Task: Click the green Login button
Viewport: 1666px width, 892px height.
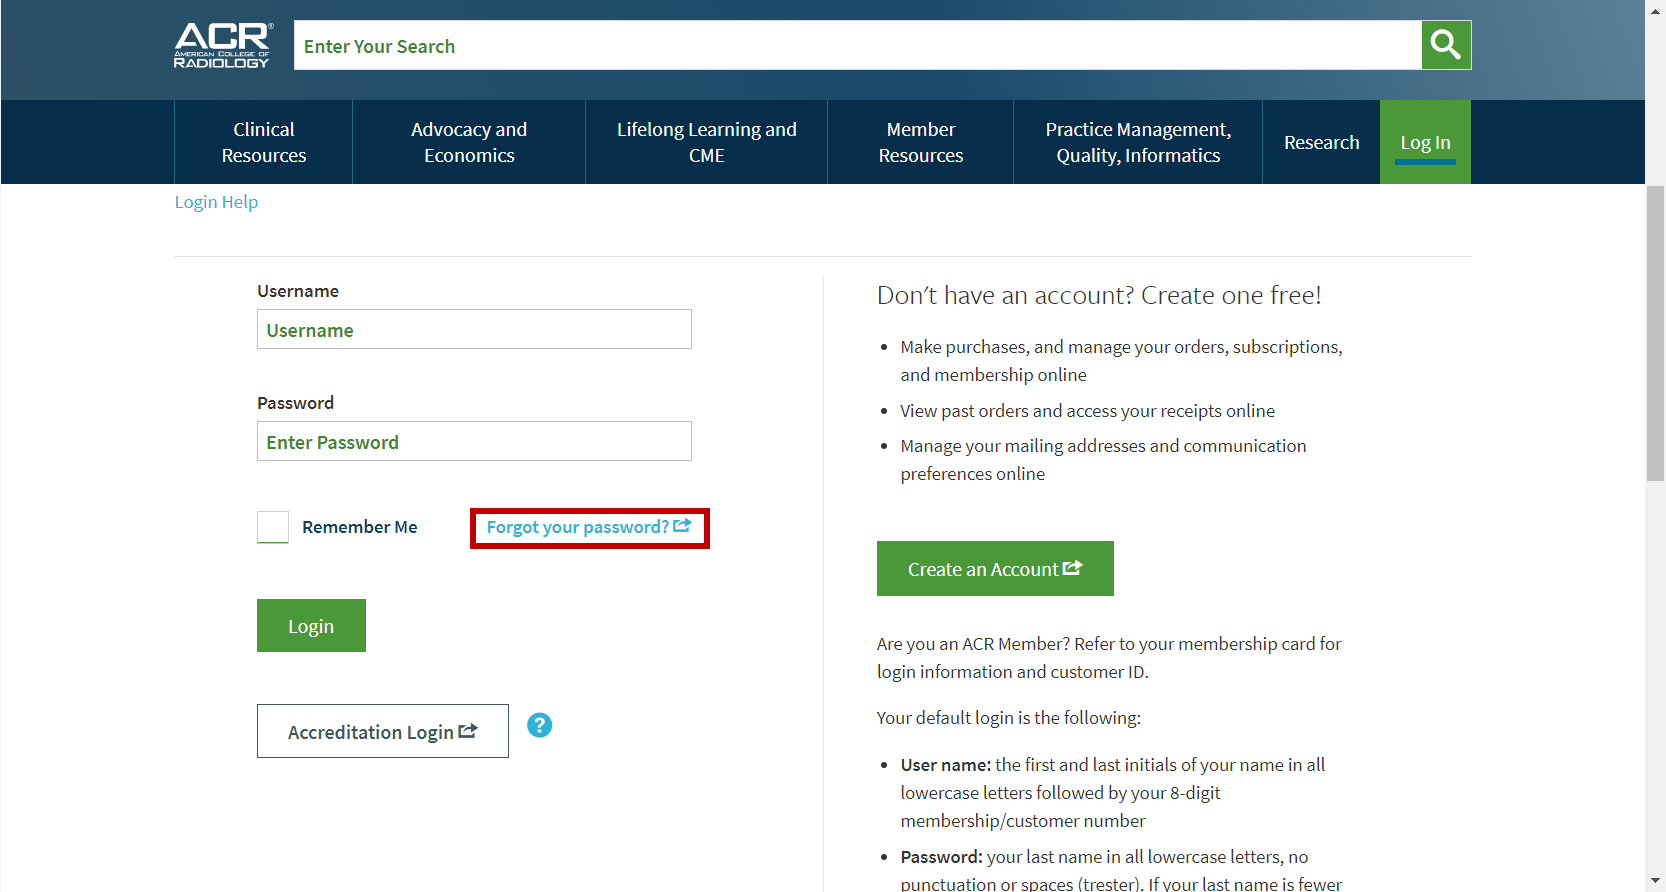Action: (311, 626)
